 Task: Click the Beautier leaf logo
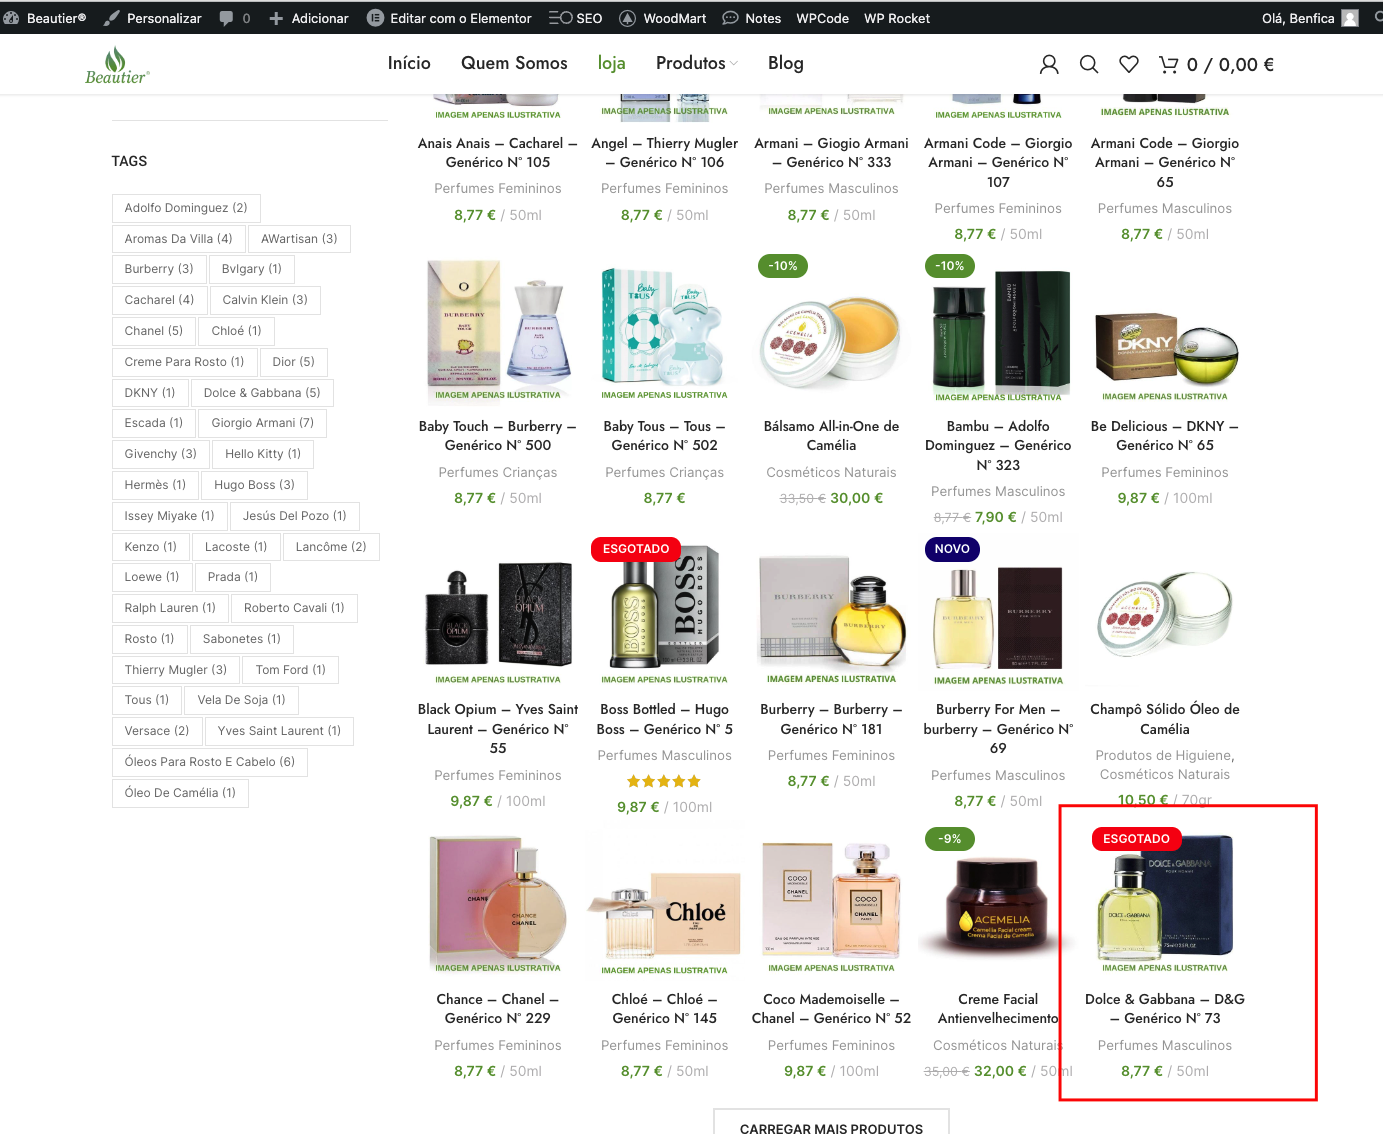(117, 65)
